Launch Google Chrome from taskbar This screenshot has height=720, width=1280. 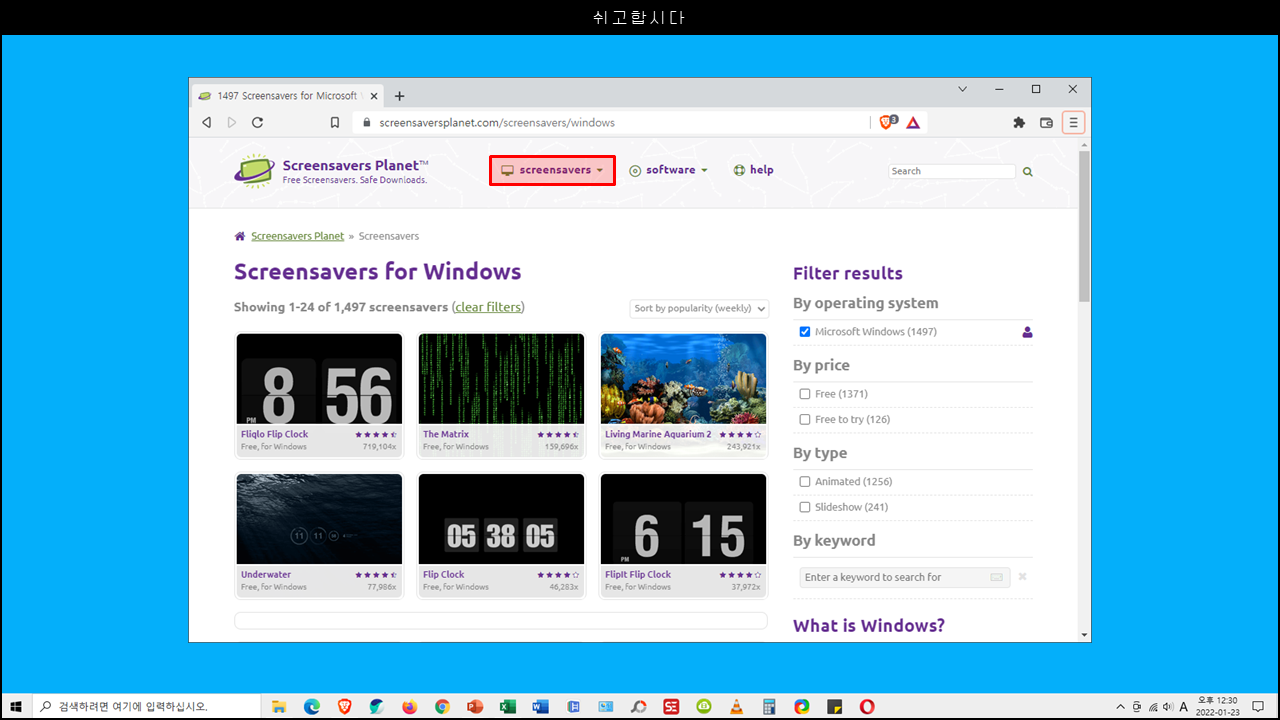click(442, 706)
